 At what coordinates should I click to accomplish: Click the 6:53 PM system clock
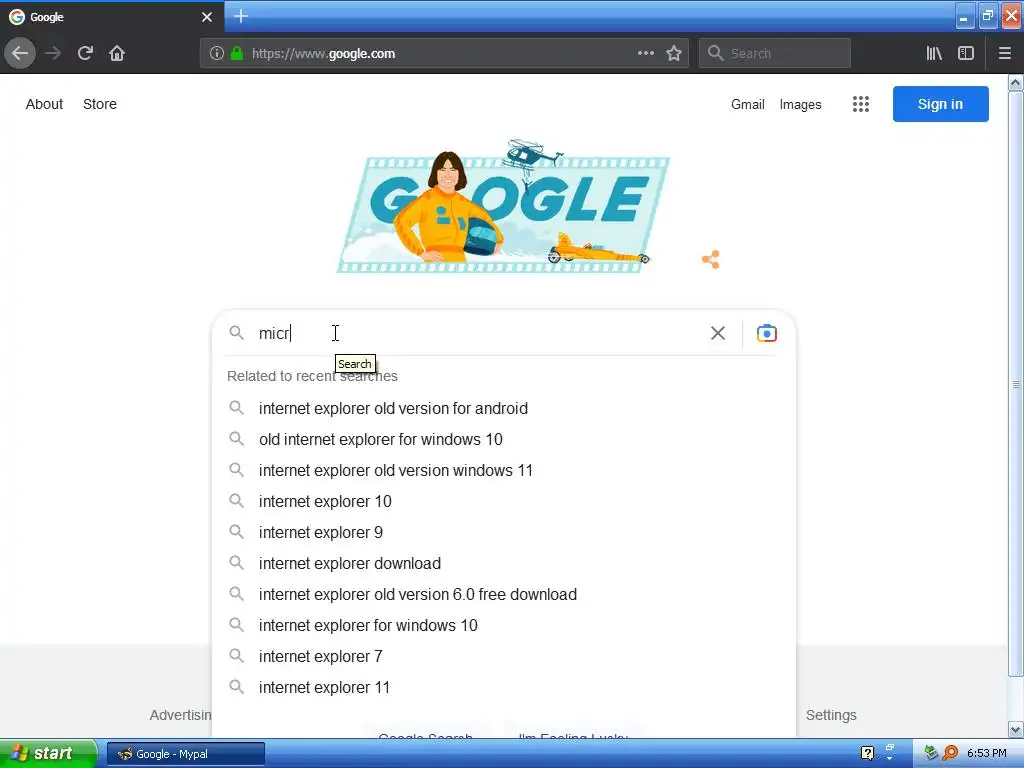[986, 754]
